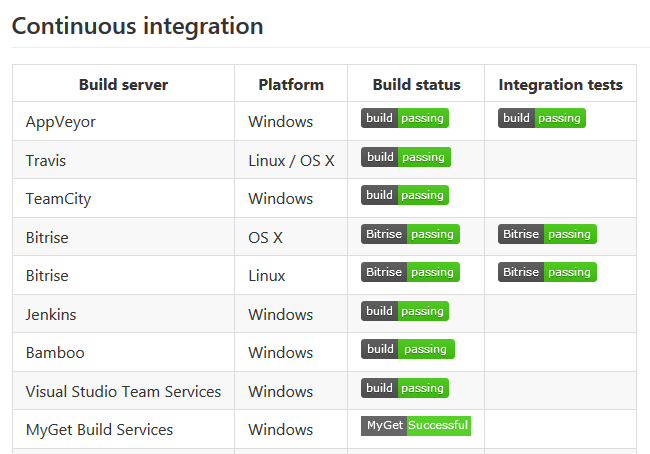Click the Bitrise name in OS X row
This screenshot has height=454, width=650.
pyautogui.click(x=47, y=238)
